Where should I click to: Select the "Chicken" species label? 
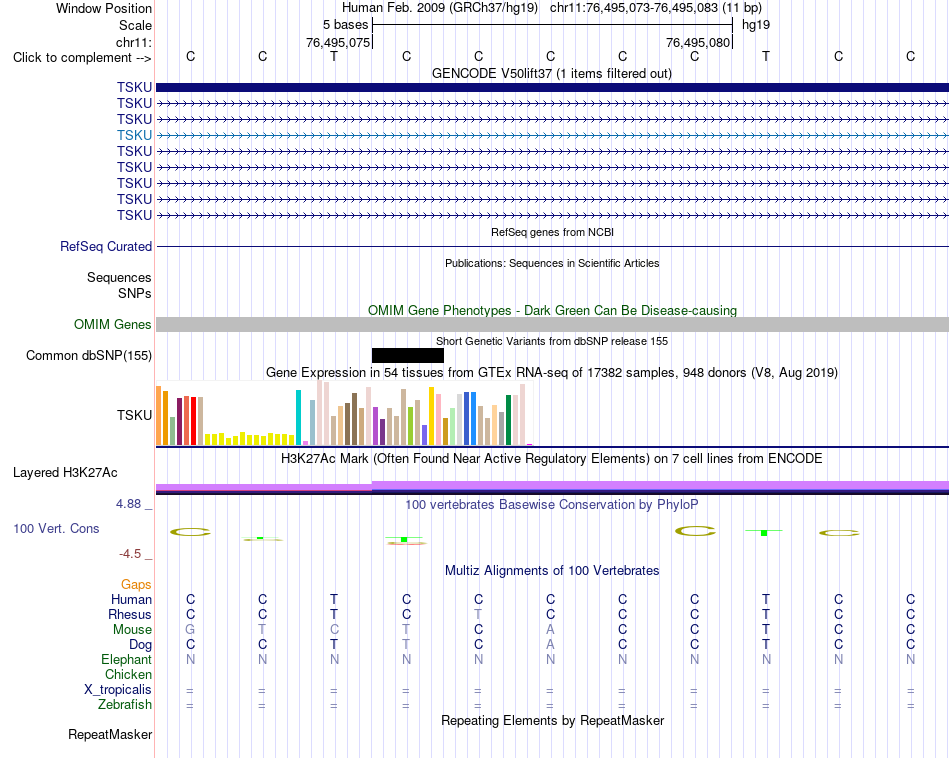click(128, 674)
